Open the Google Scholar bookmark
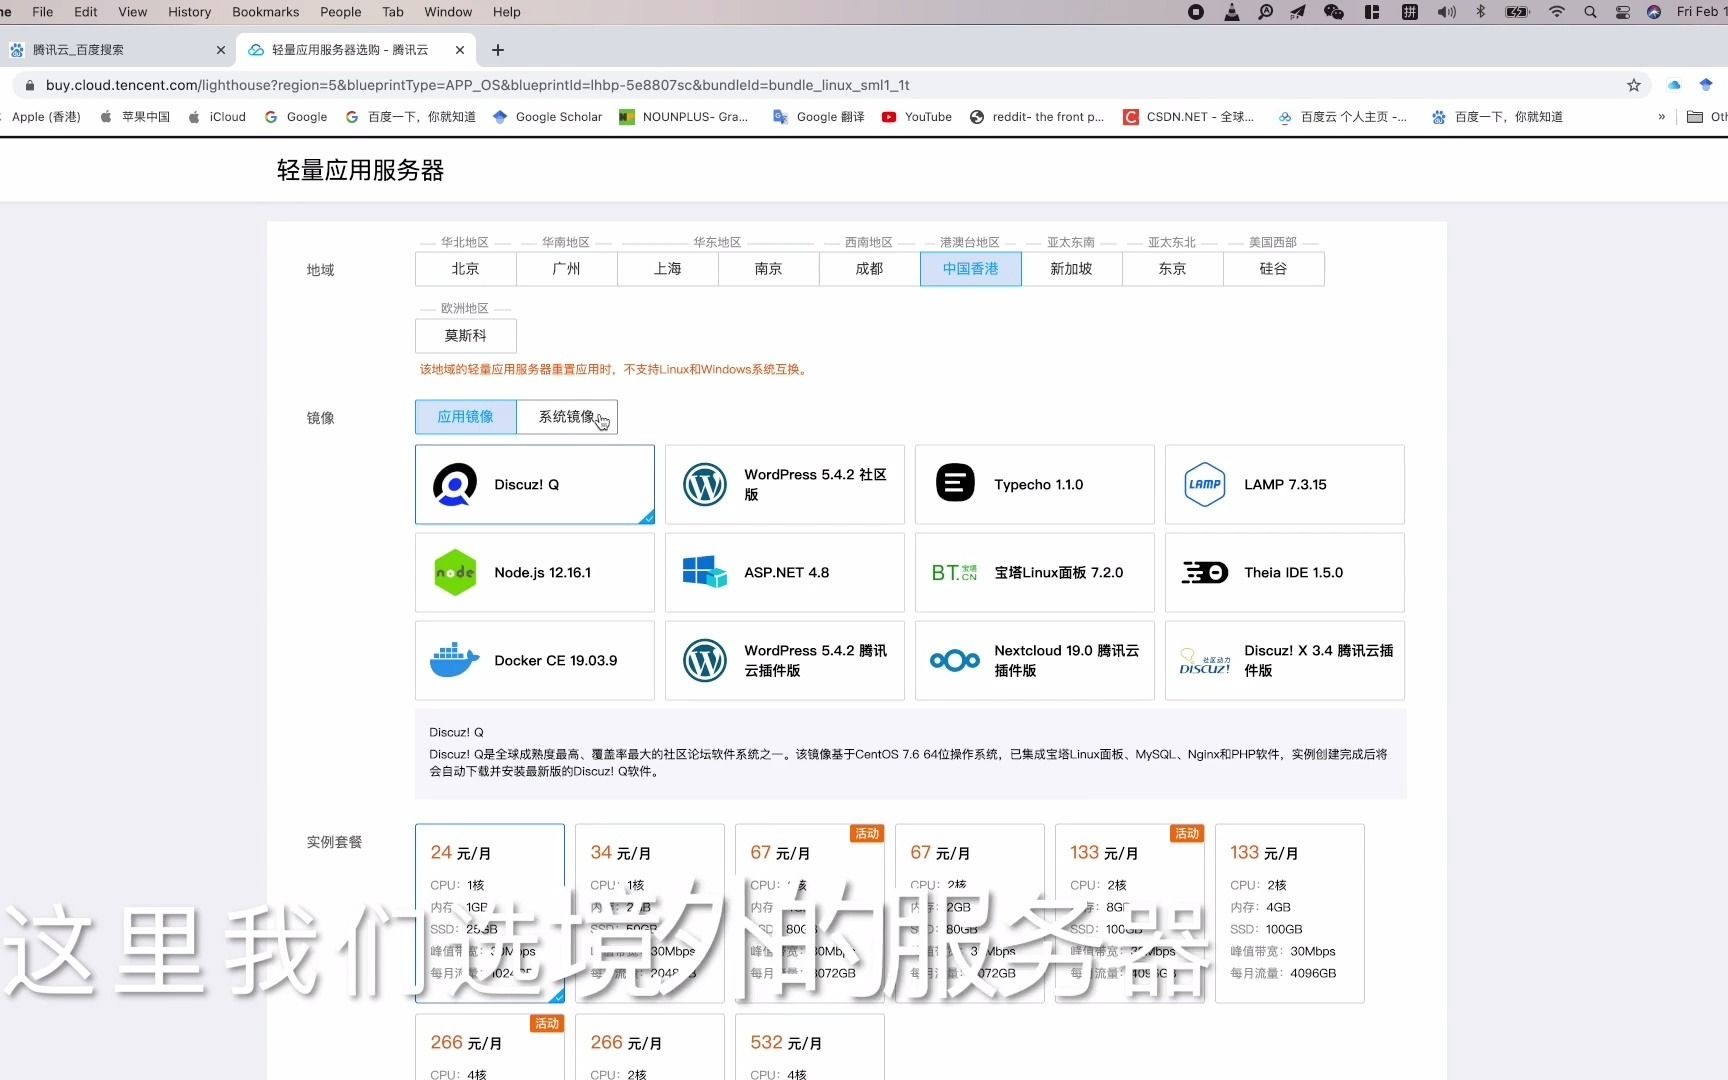Image resolution: width=1728 pixels, height=1080 pixels. click(548, 117)
